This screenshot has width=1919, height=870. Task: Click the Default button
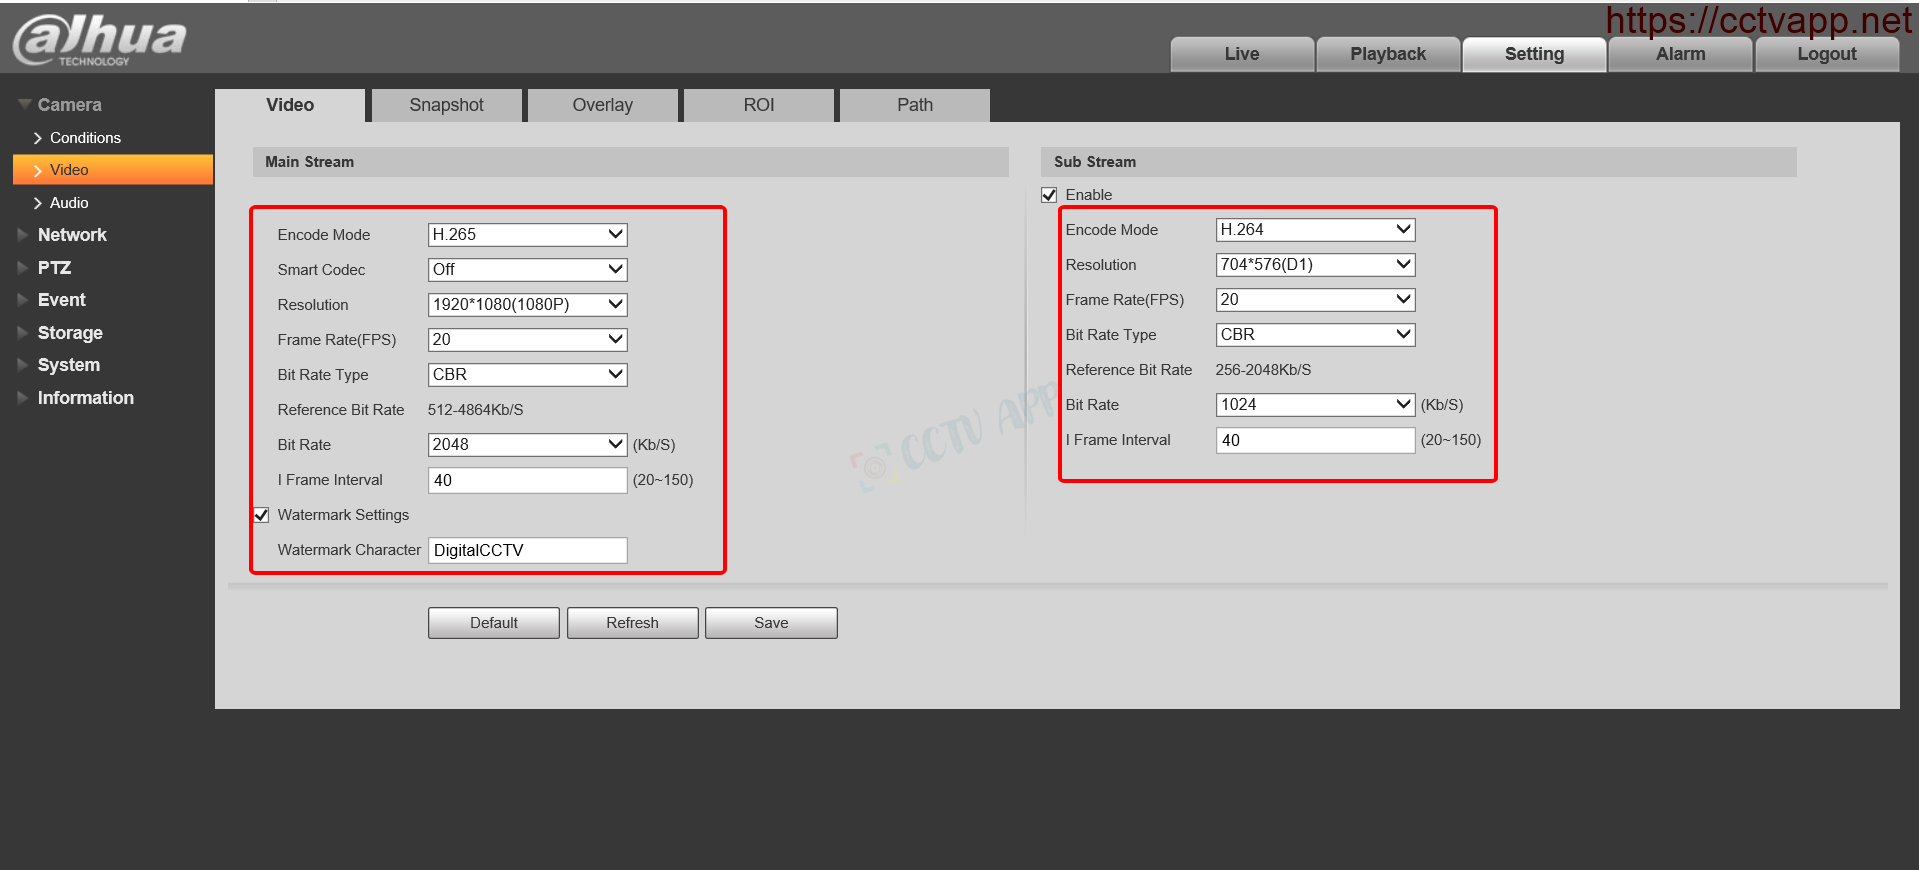point(494,623)
